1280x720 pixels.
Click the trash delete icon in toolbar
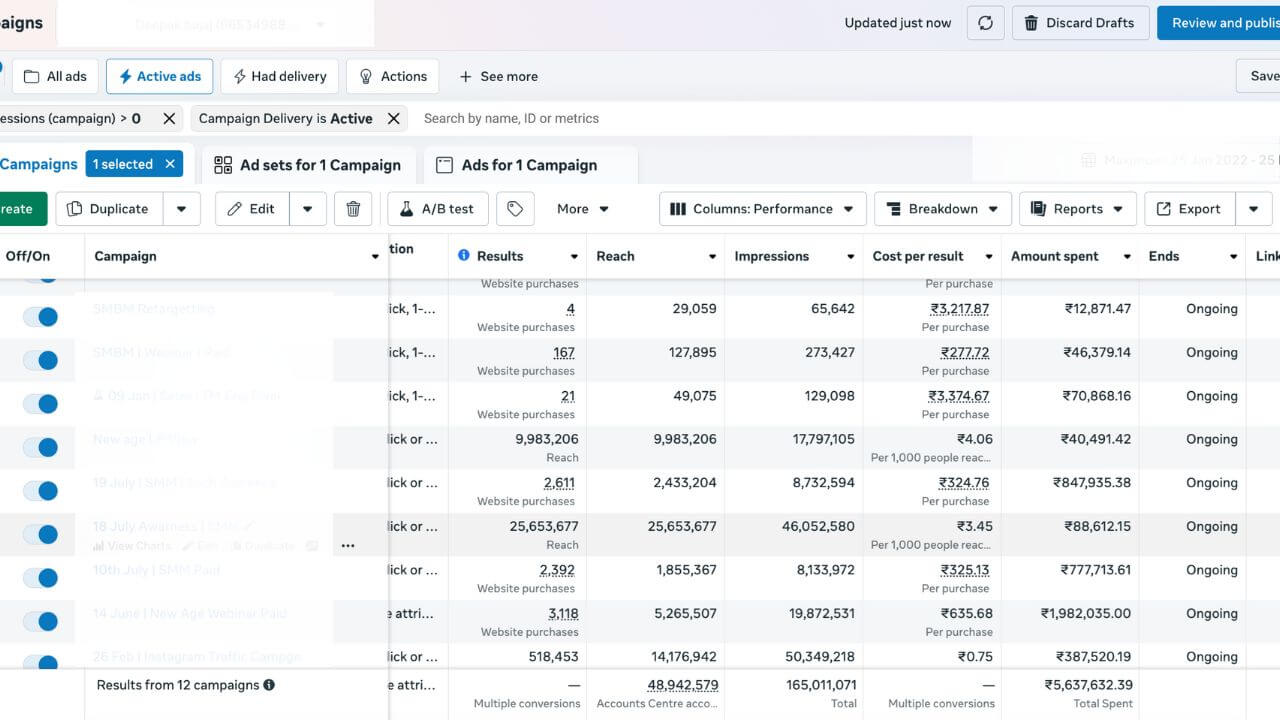[353, 209]
